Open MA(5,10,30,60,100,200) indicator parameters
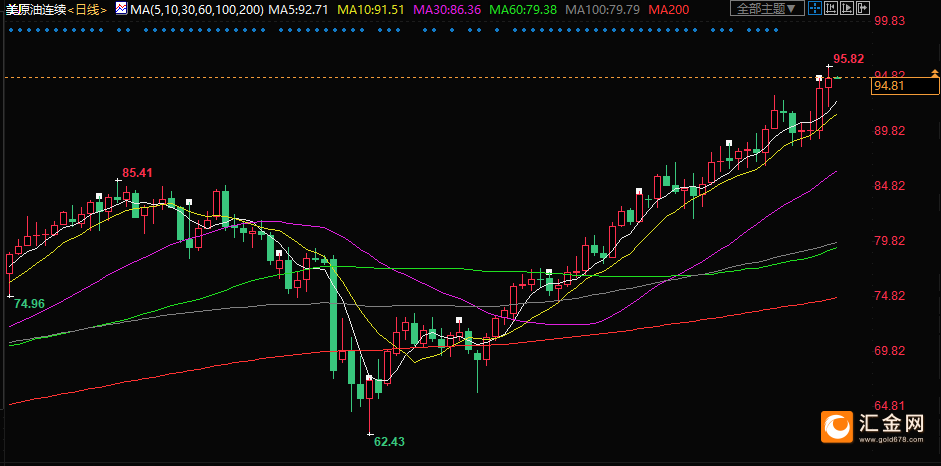The height and width of the screenshot is (466, 941). click(196, 10)
